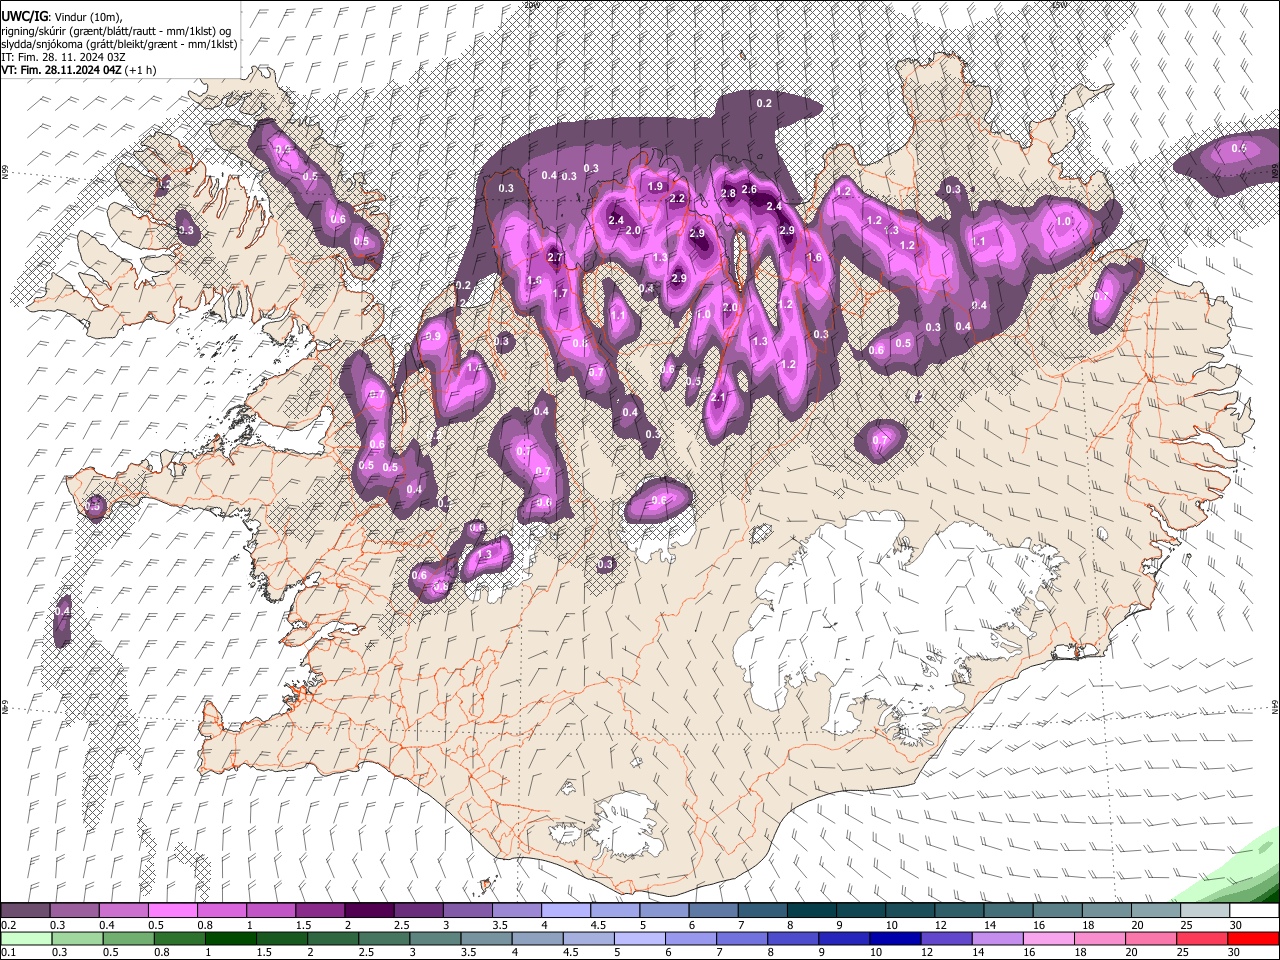The image size is (1280, 960).
Task: Select the 0.9 snowfall value on the map
Action: 433,338
